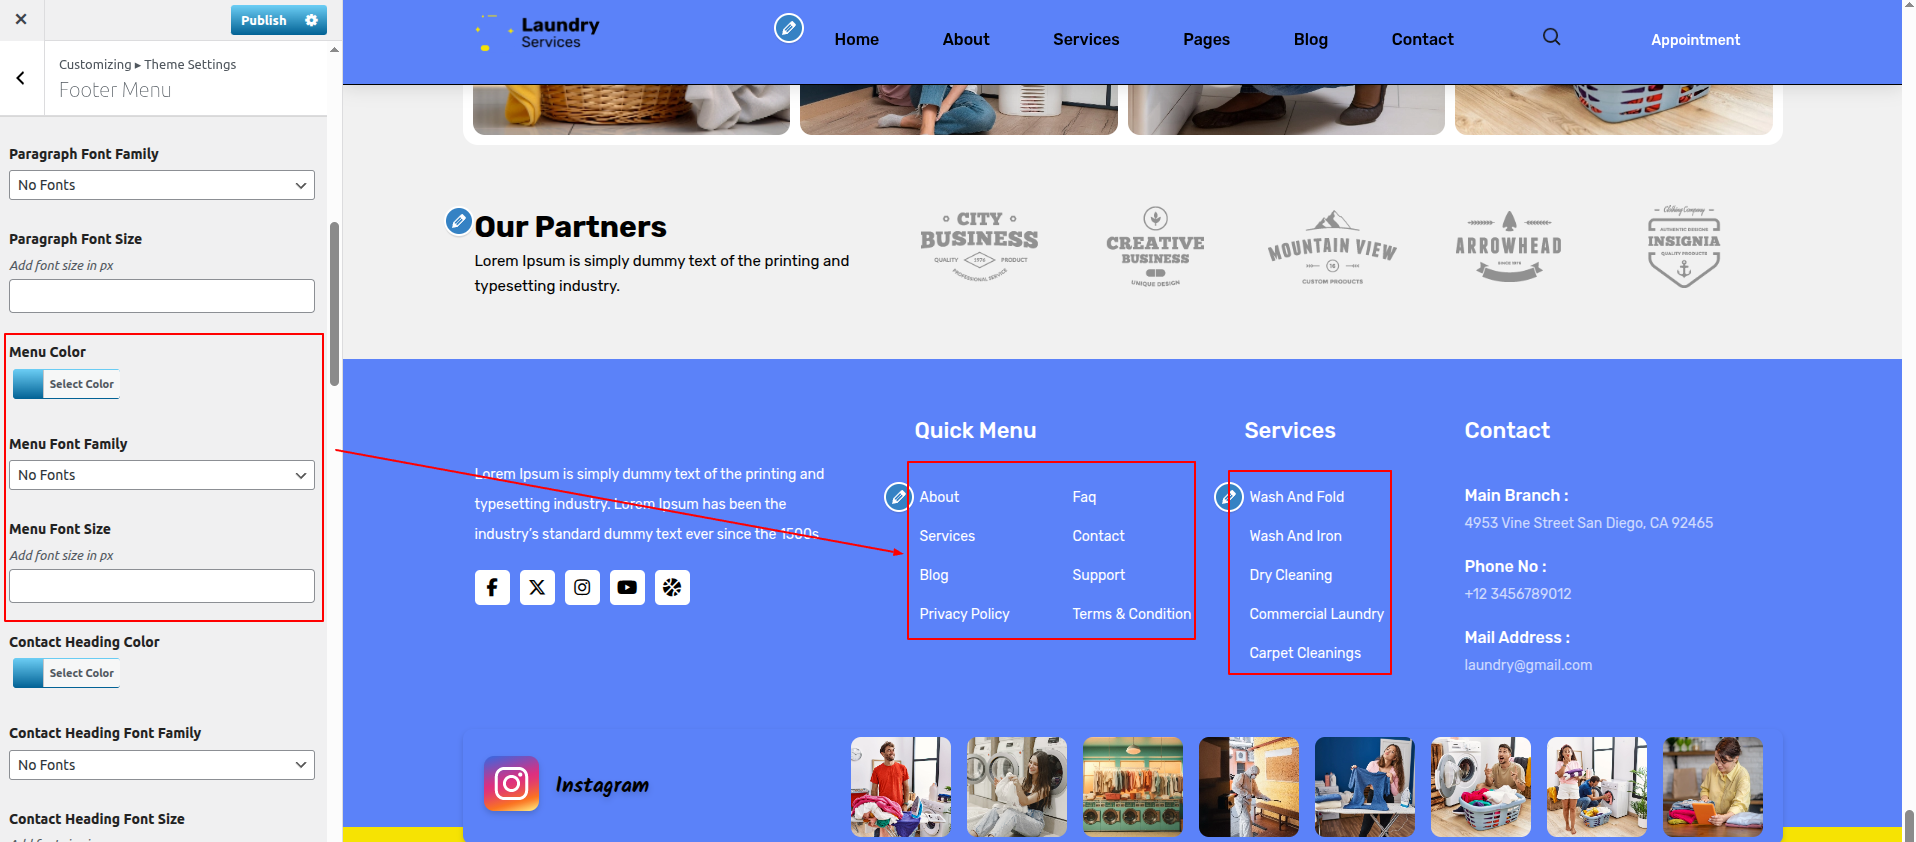1916x842 pixels.
Task: Click the laundry@gmail.com email address
Action: tap(1528, 665)
